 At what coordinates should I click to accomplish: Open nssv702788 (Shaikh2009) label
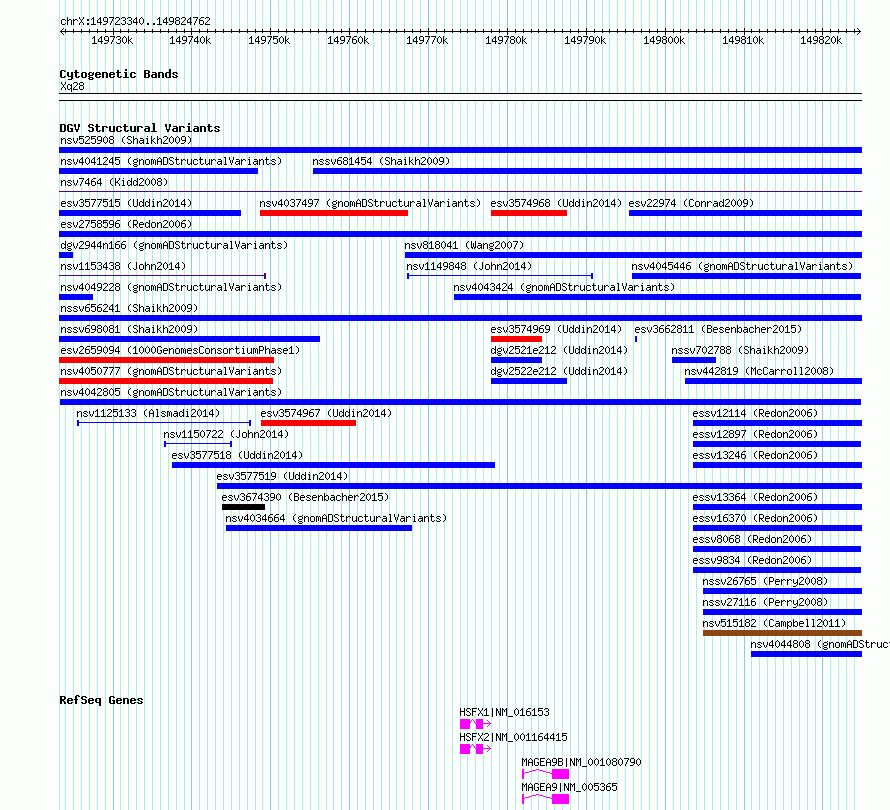(x=740, y=350)
